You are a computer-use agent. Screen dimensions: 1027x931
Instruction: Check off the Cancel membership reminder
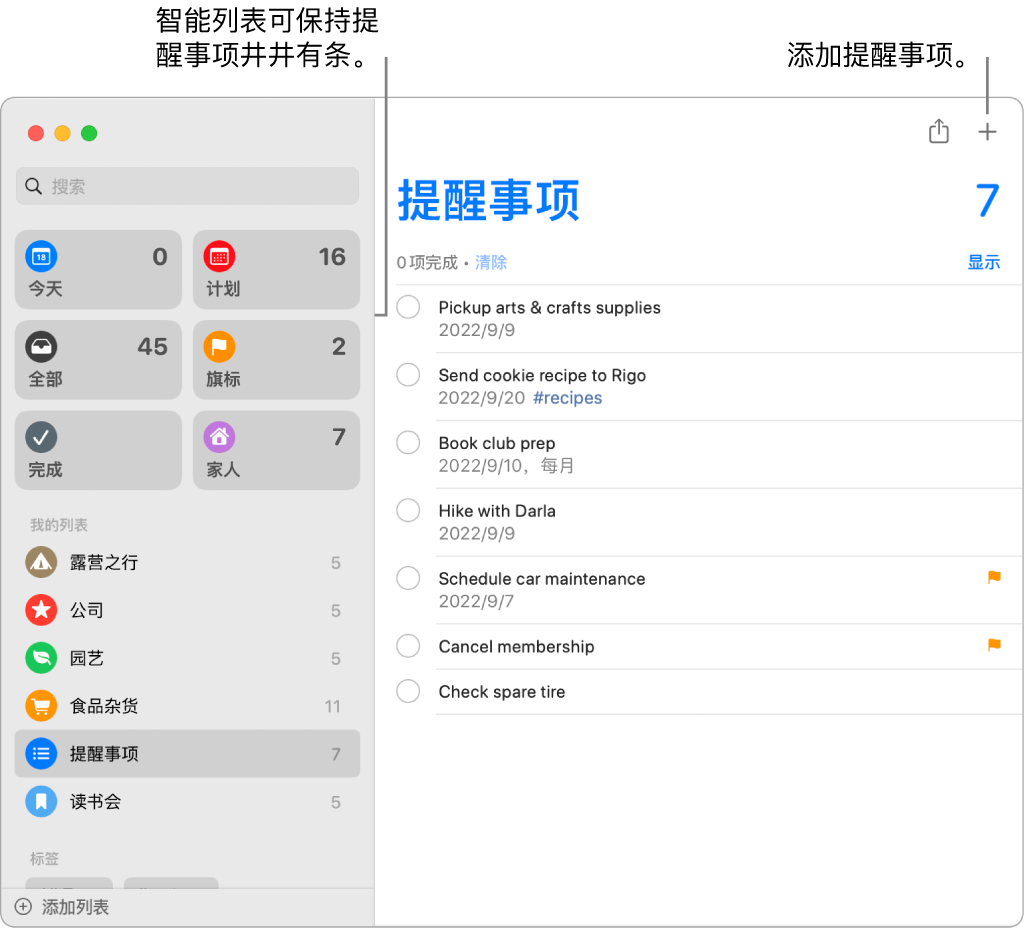[408, 646]
